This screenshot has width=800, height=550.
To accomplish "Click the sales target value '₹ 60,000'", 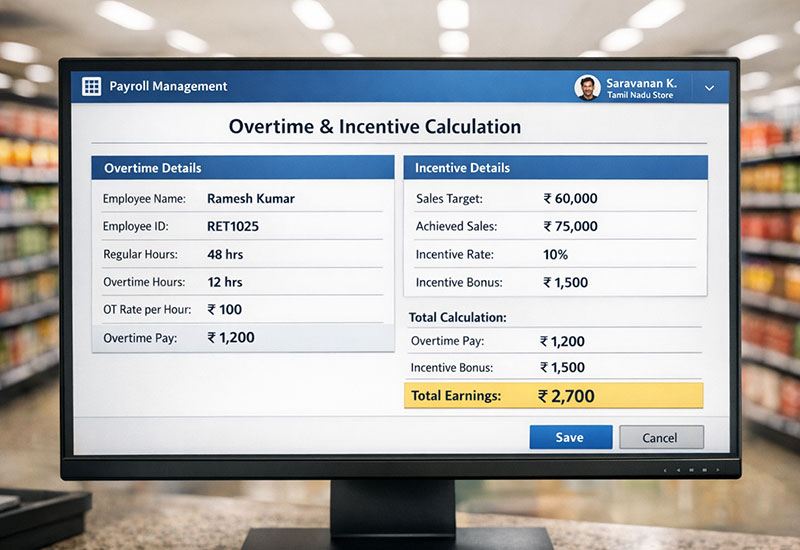I will pyautogui.click(x=570, y=198).
